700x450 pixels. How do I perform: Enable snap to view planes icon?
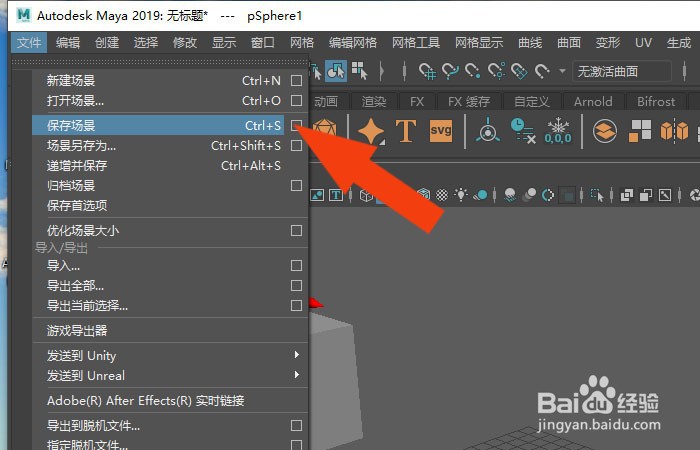pos(519,71)
